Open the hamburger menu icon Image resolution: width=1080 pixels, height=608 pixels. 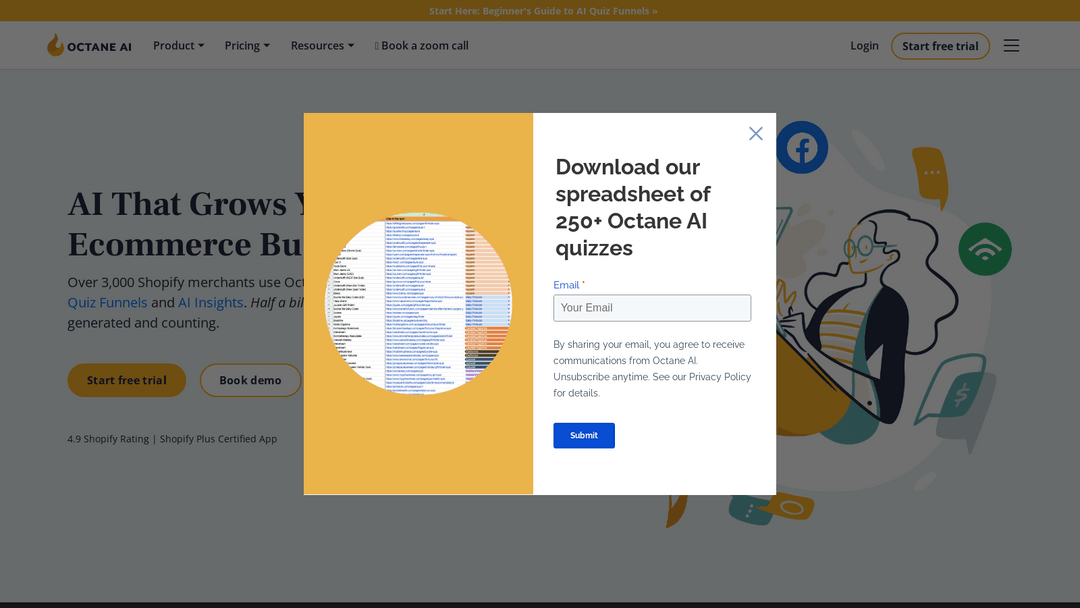(x=1011, y=46)
